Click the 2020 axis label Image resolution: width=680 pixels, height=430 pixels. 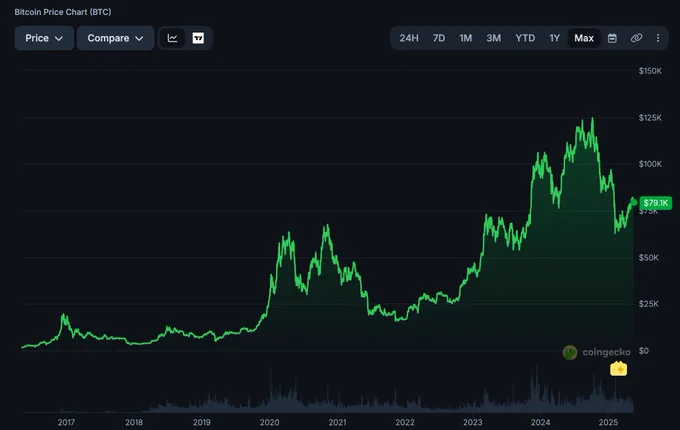pyautogui.click(x=269, y=422)
